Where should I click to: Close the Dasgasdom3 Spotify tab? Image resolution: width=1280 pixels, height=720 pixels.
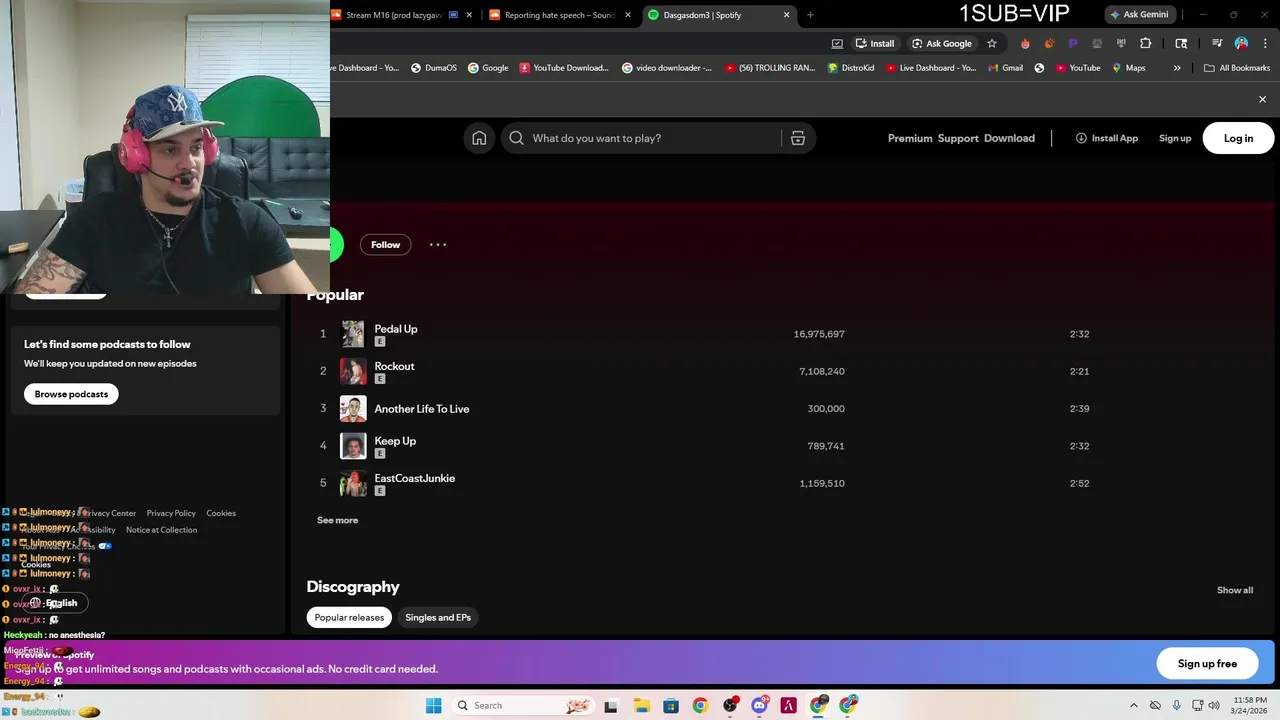[786, 15]
